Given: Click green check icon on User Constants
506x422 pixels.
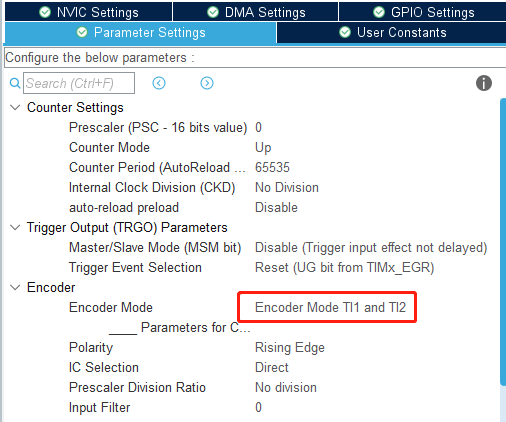Looking at the screenshot, I should coord(345,32).
